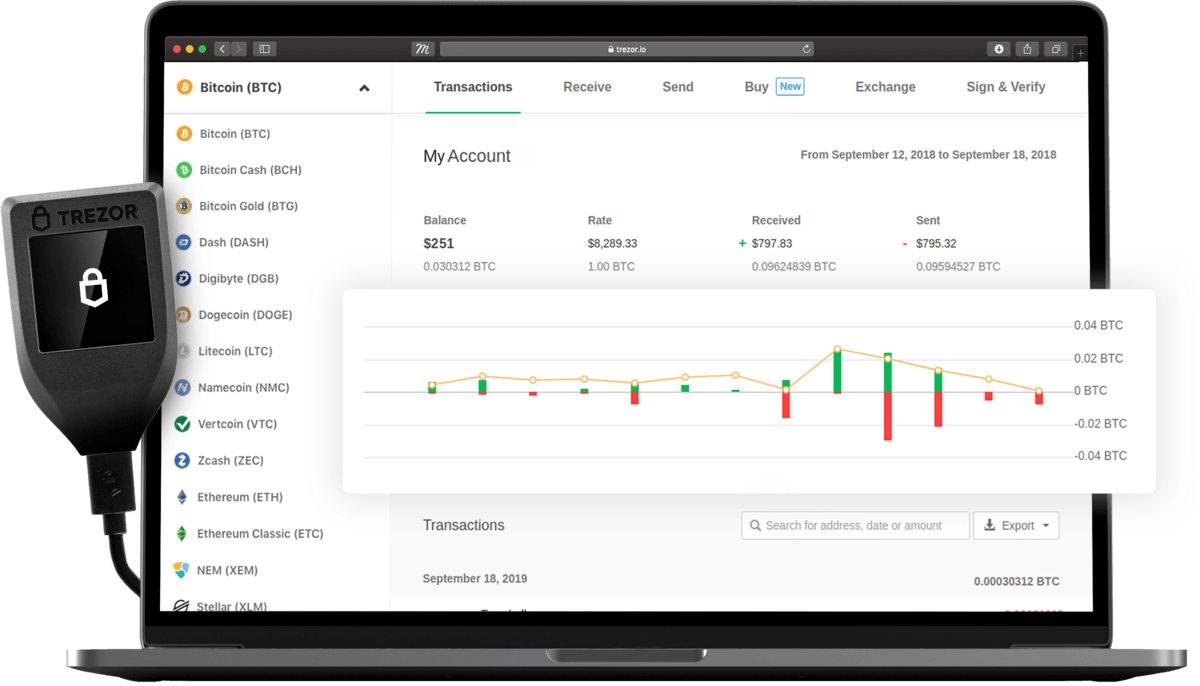Click the tallest red bar in the chart
This screenshot has height=686, width=1200.
click(x=887, y=416)
